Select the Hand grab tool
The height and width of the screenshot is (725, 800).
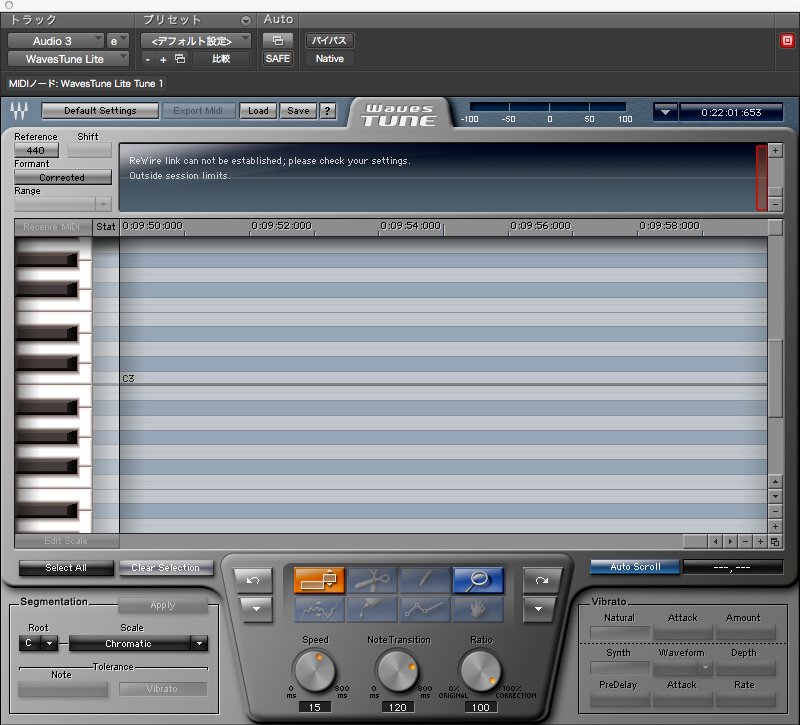(478, 609)
